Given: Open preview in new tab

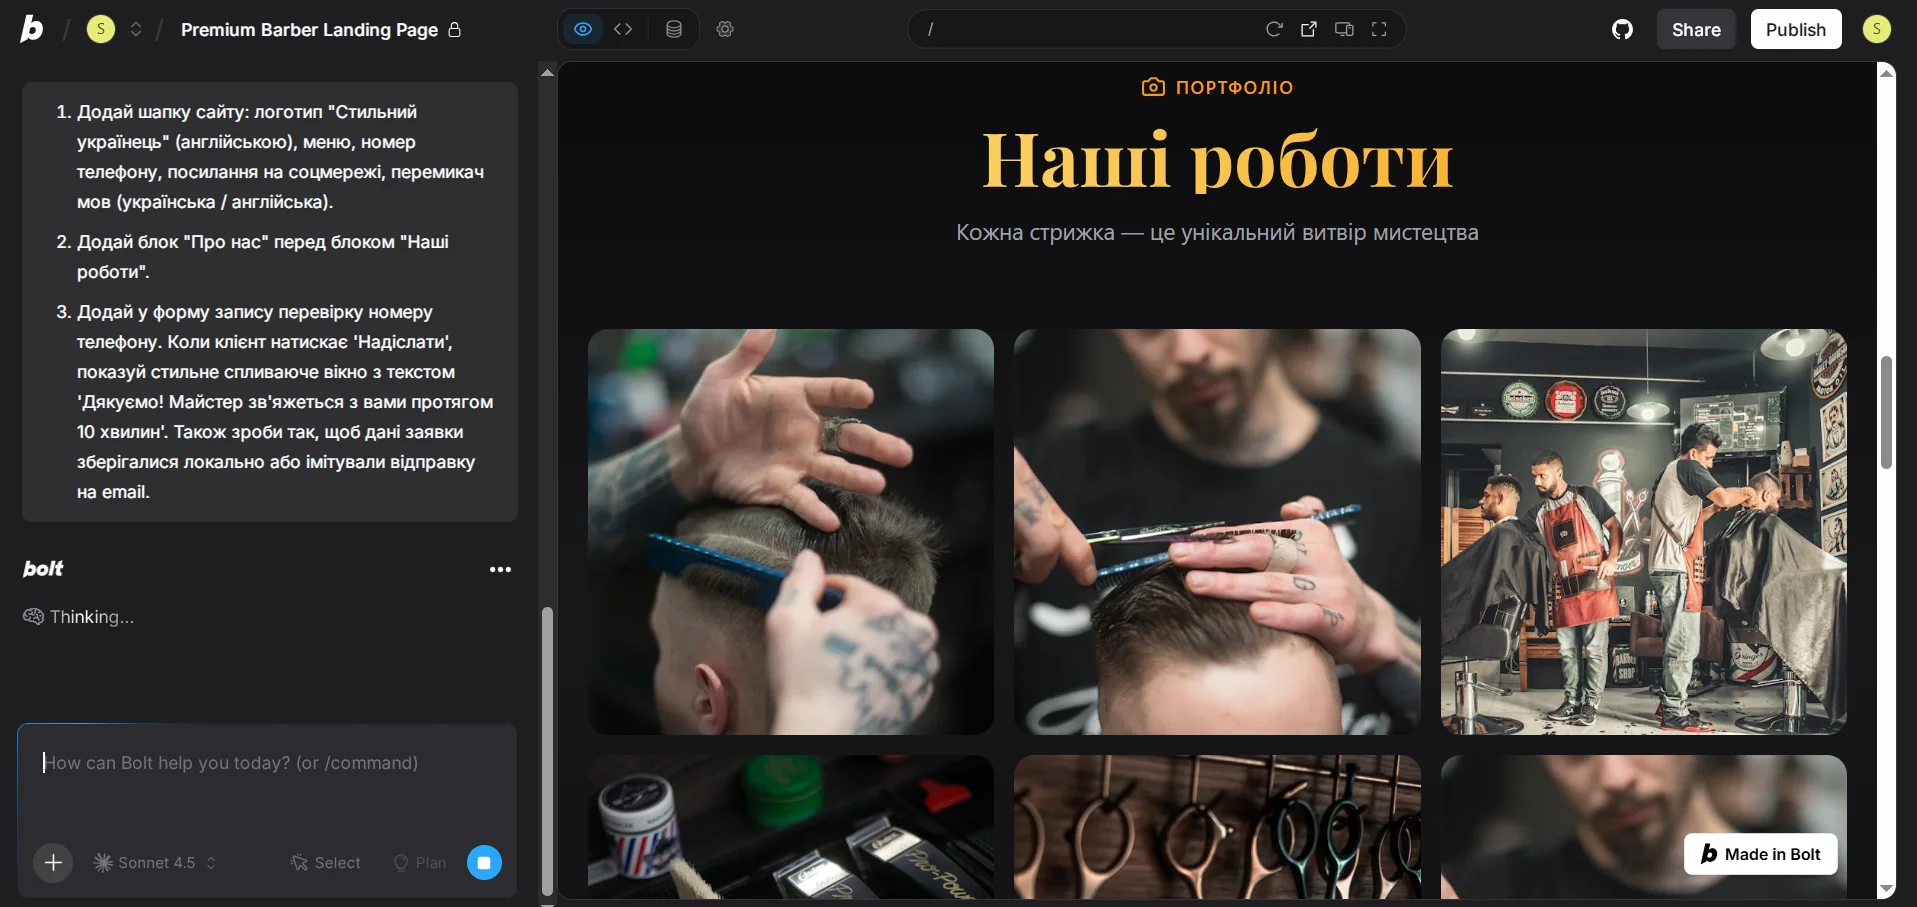Looking at the screenshot, I should pyautogui.click(x=1309, y=29).
